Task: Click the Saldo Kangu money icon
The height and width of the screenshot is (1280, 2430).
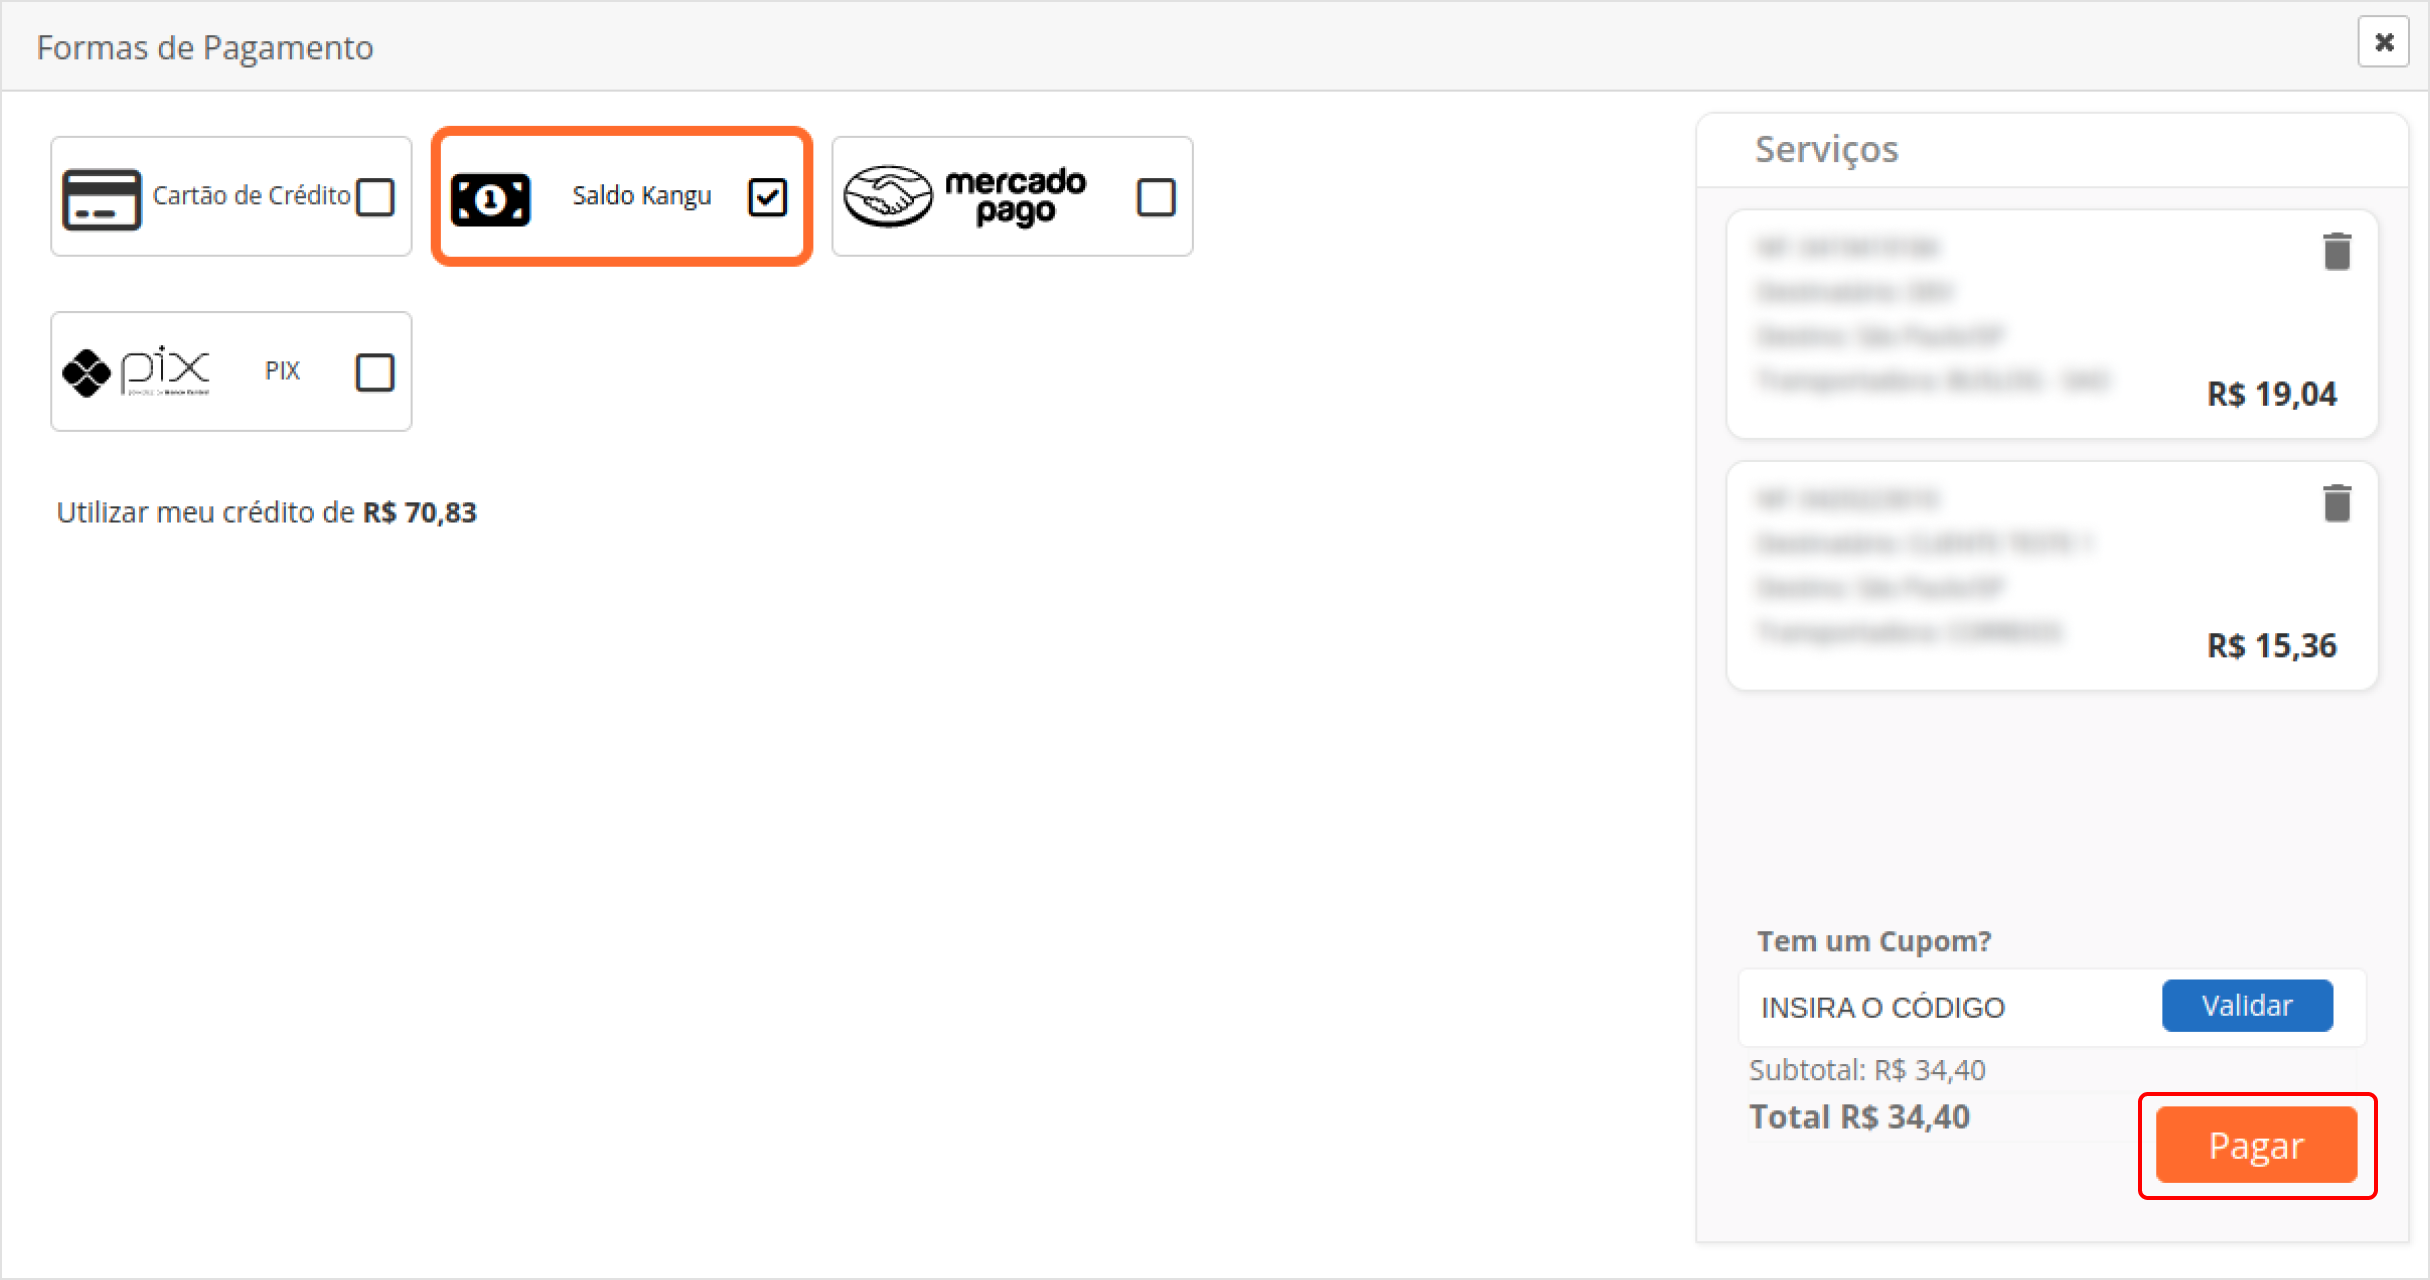Action: coord(490,199)
